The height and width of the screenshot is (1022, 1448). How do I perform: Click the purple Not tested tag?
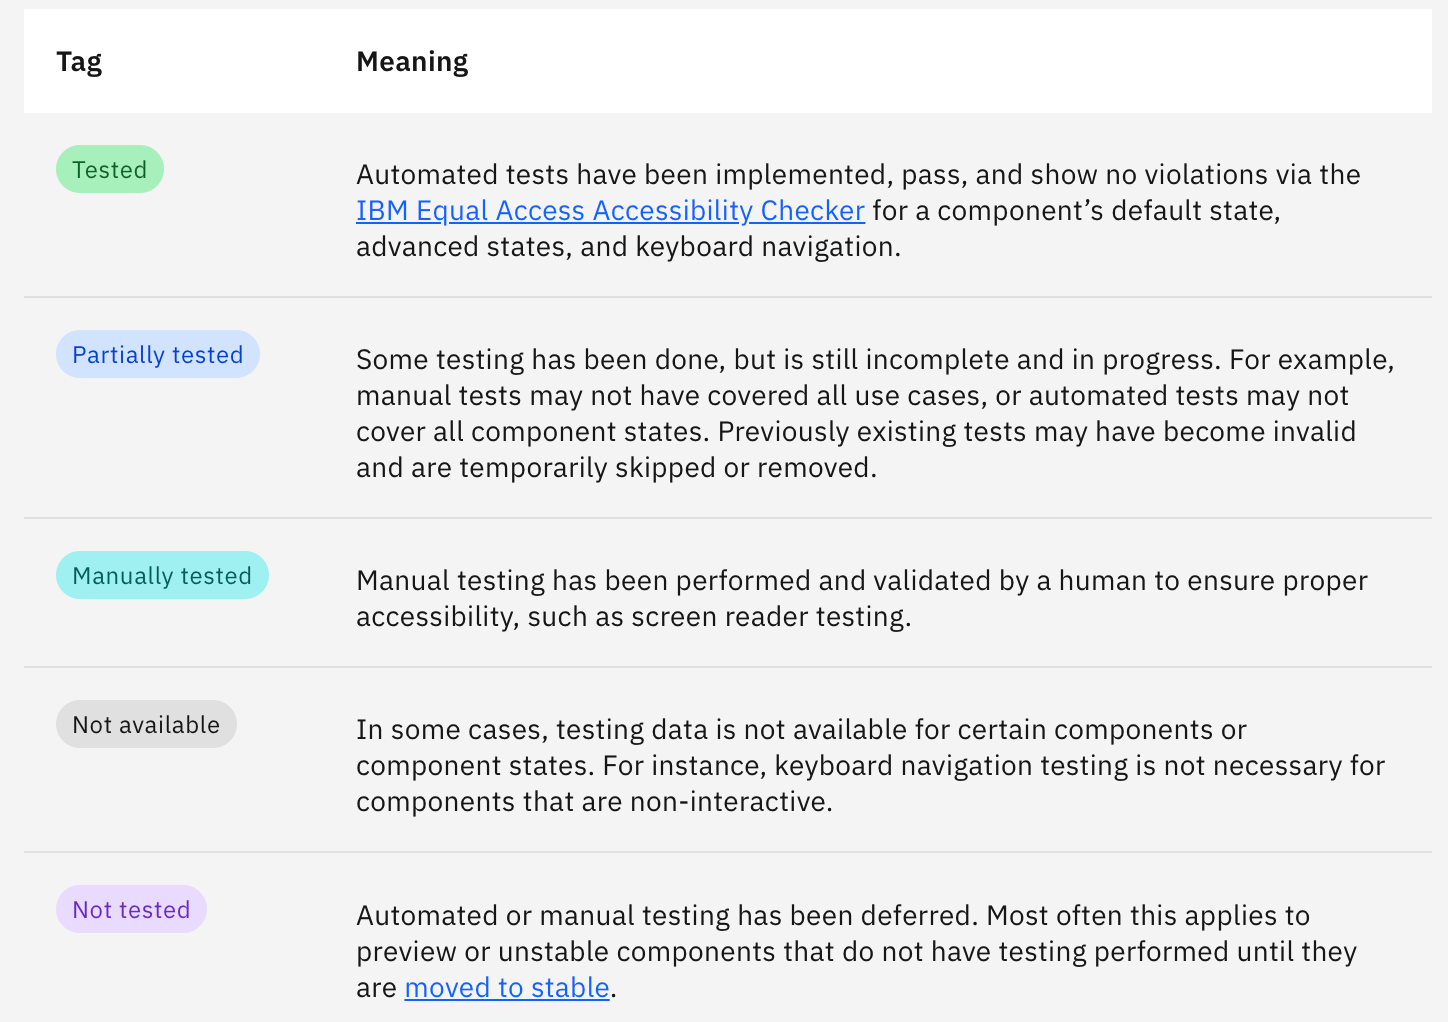coord(131,910)
